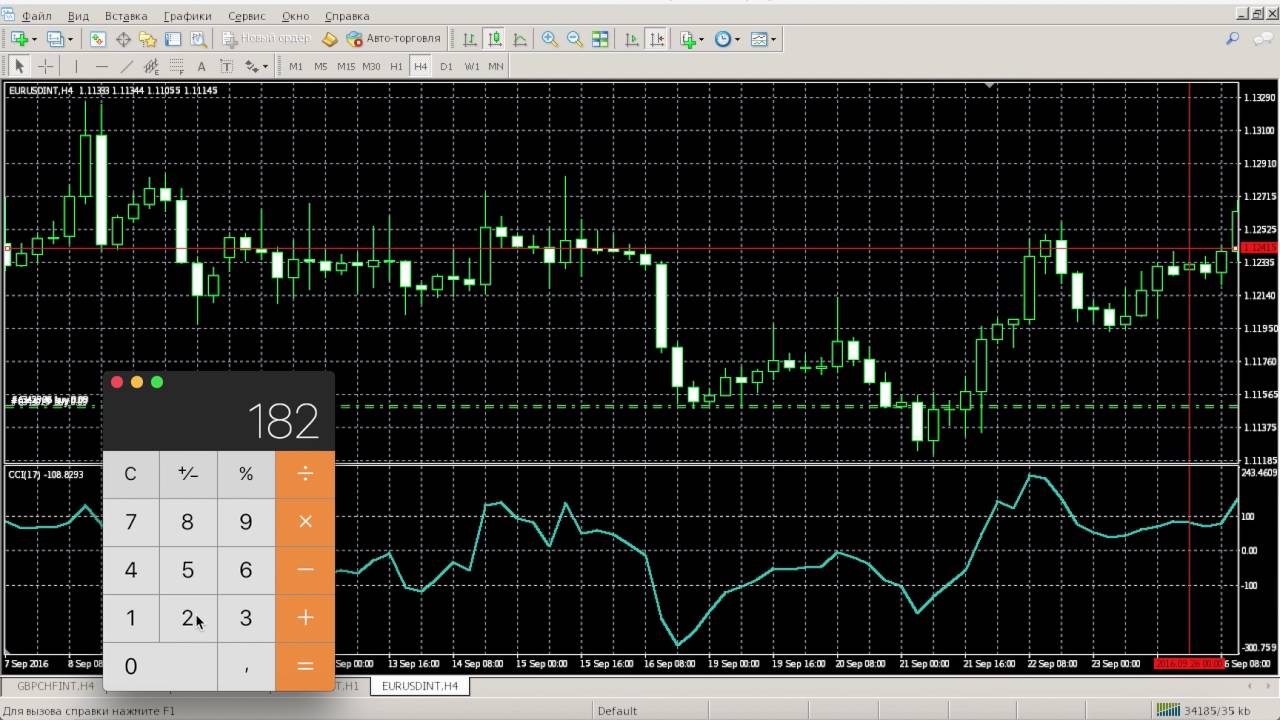Select the vertical line tool
Viewport: 1280px width, 720px height.
tap(76, 66)
